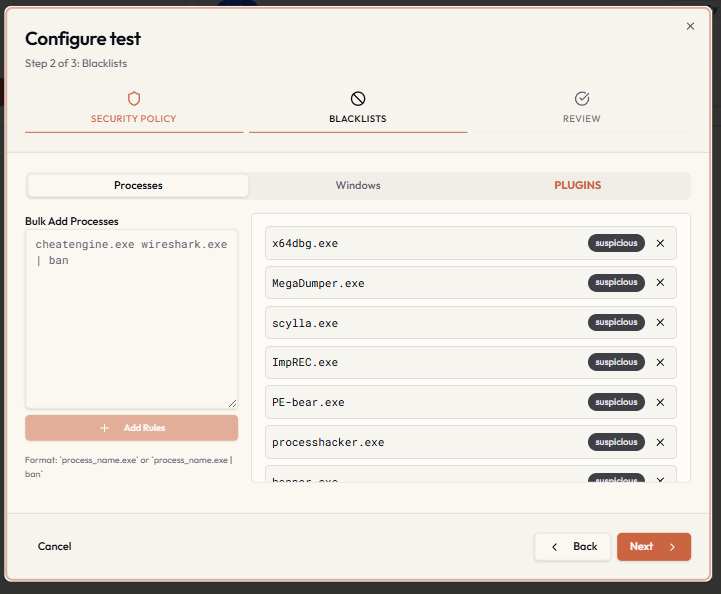Switch to the Windows tab
Screen dimensions: 721x594
click(358, 185)
